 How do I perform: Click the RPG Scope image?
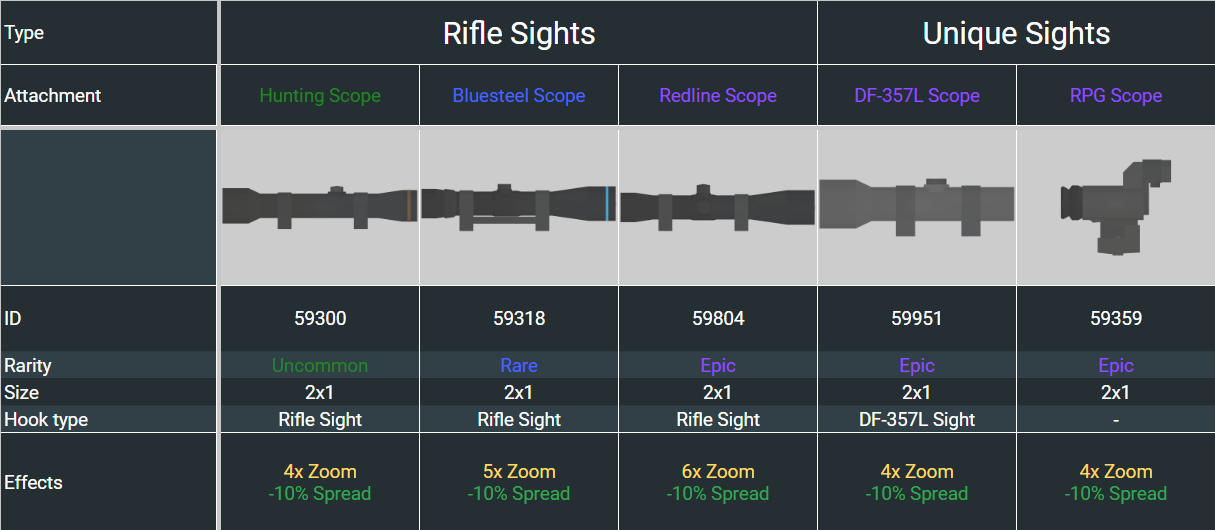click(x=1116, y=206)
